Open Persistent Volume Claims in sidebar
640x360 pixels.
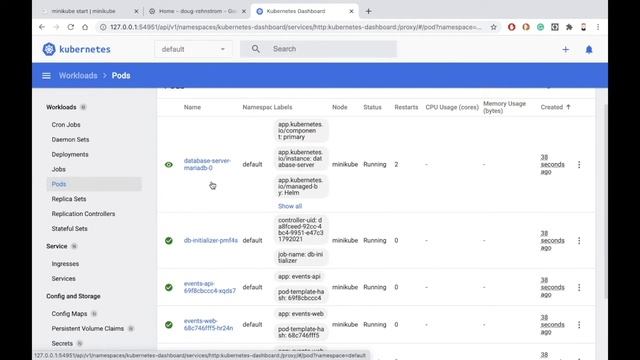tap(88, 329)
